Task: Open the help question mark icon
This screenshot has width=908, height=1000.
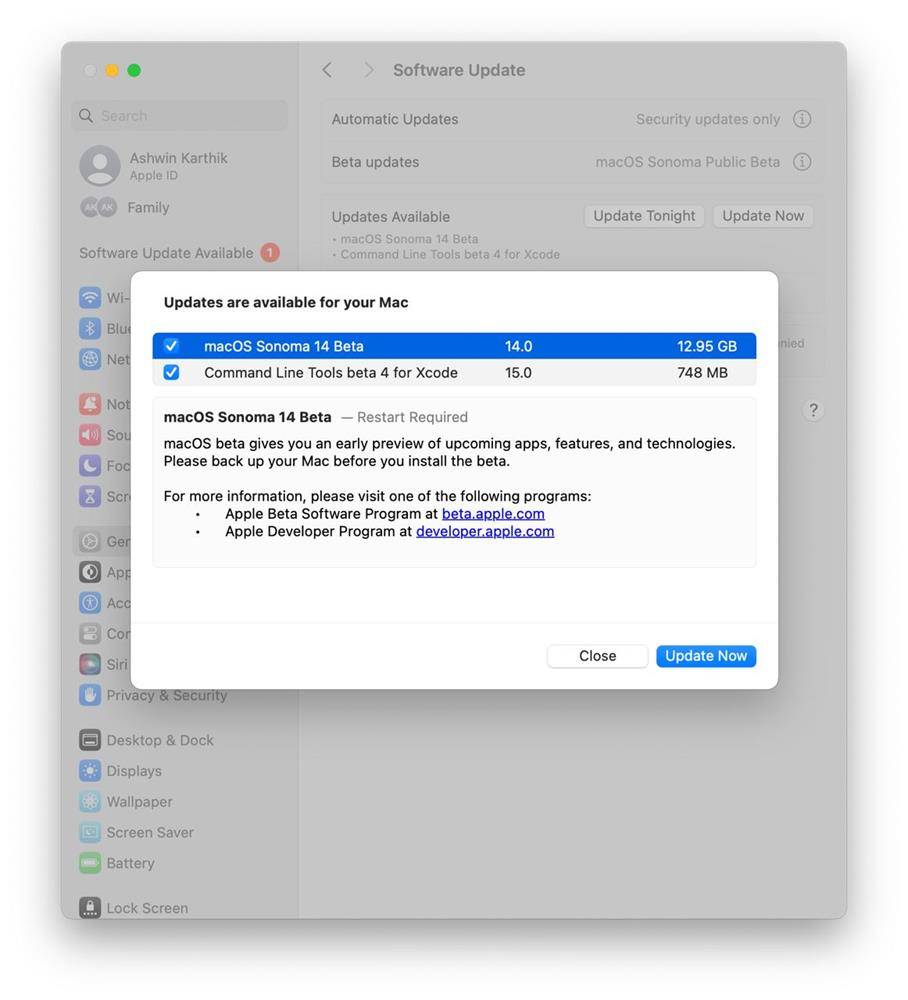Action: [x=813, y=409]
